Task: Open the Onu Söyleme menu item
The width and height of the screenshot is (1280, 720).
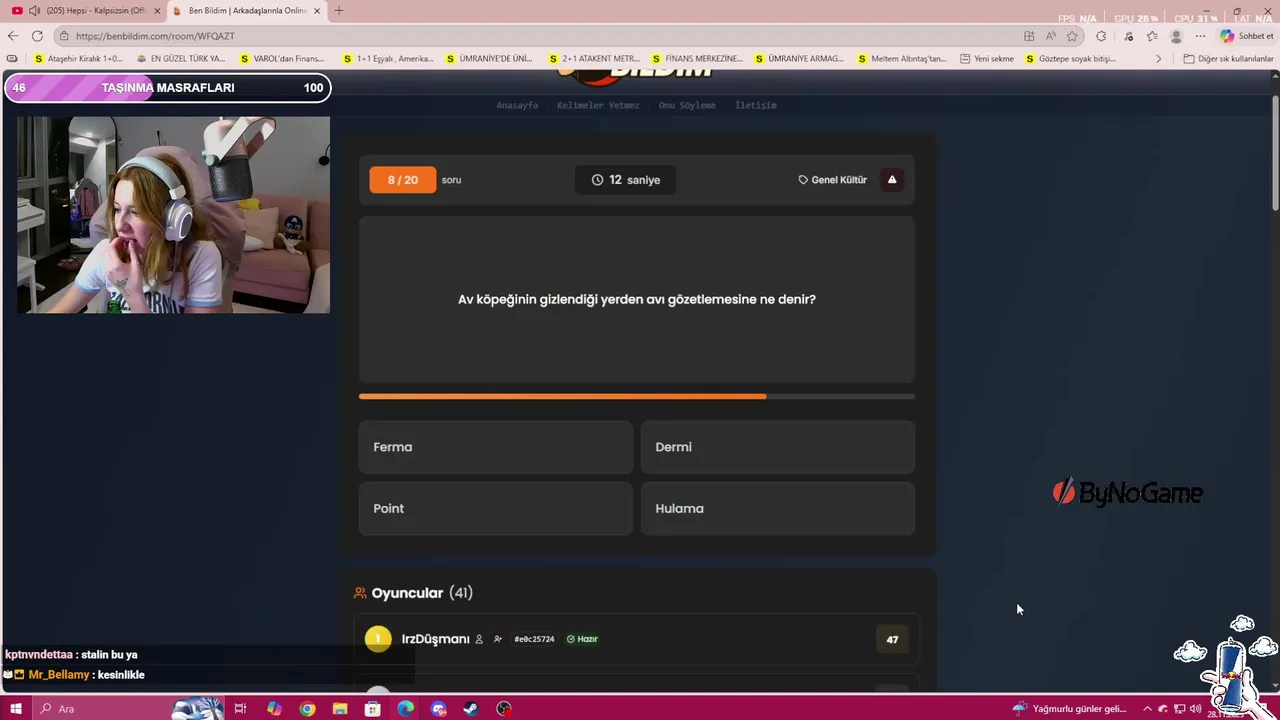Action: point(687,105)
